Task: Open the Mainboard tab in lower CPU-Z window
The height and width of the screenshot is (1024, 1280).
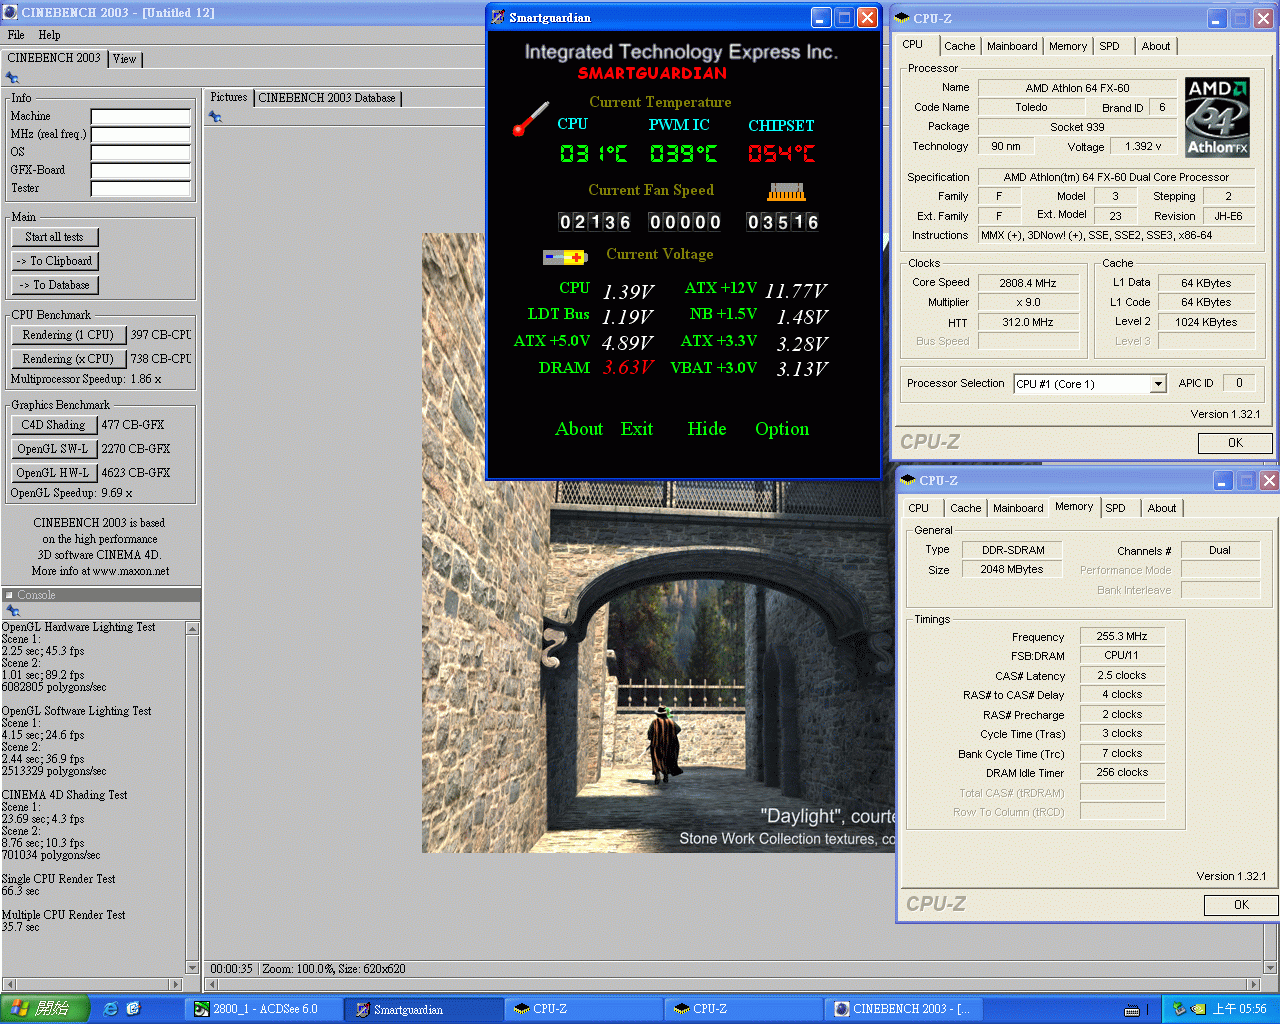Action: [1018, 508]
